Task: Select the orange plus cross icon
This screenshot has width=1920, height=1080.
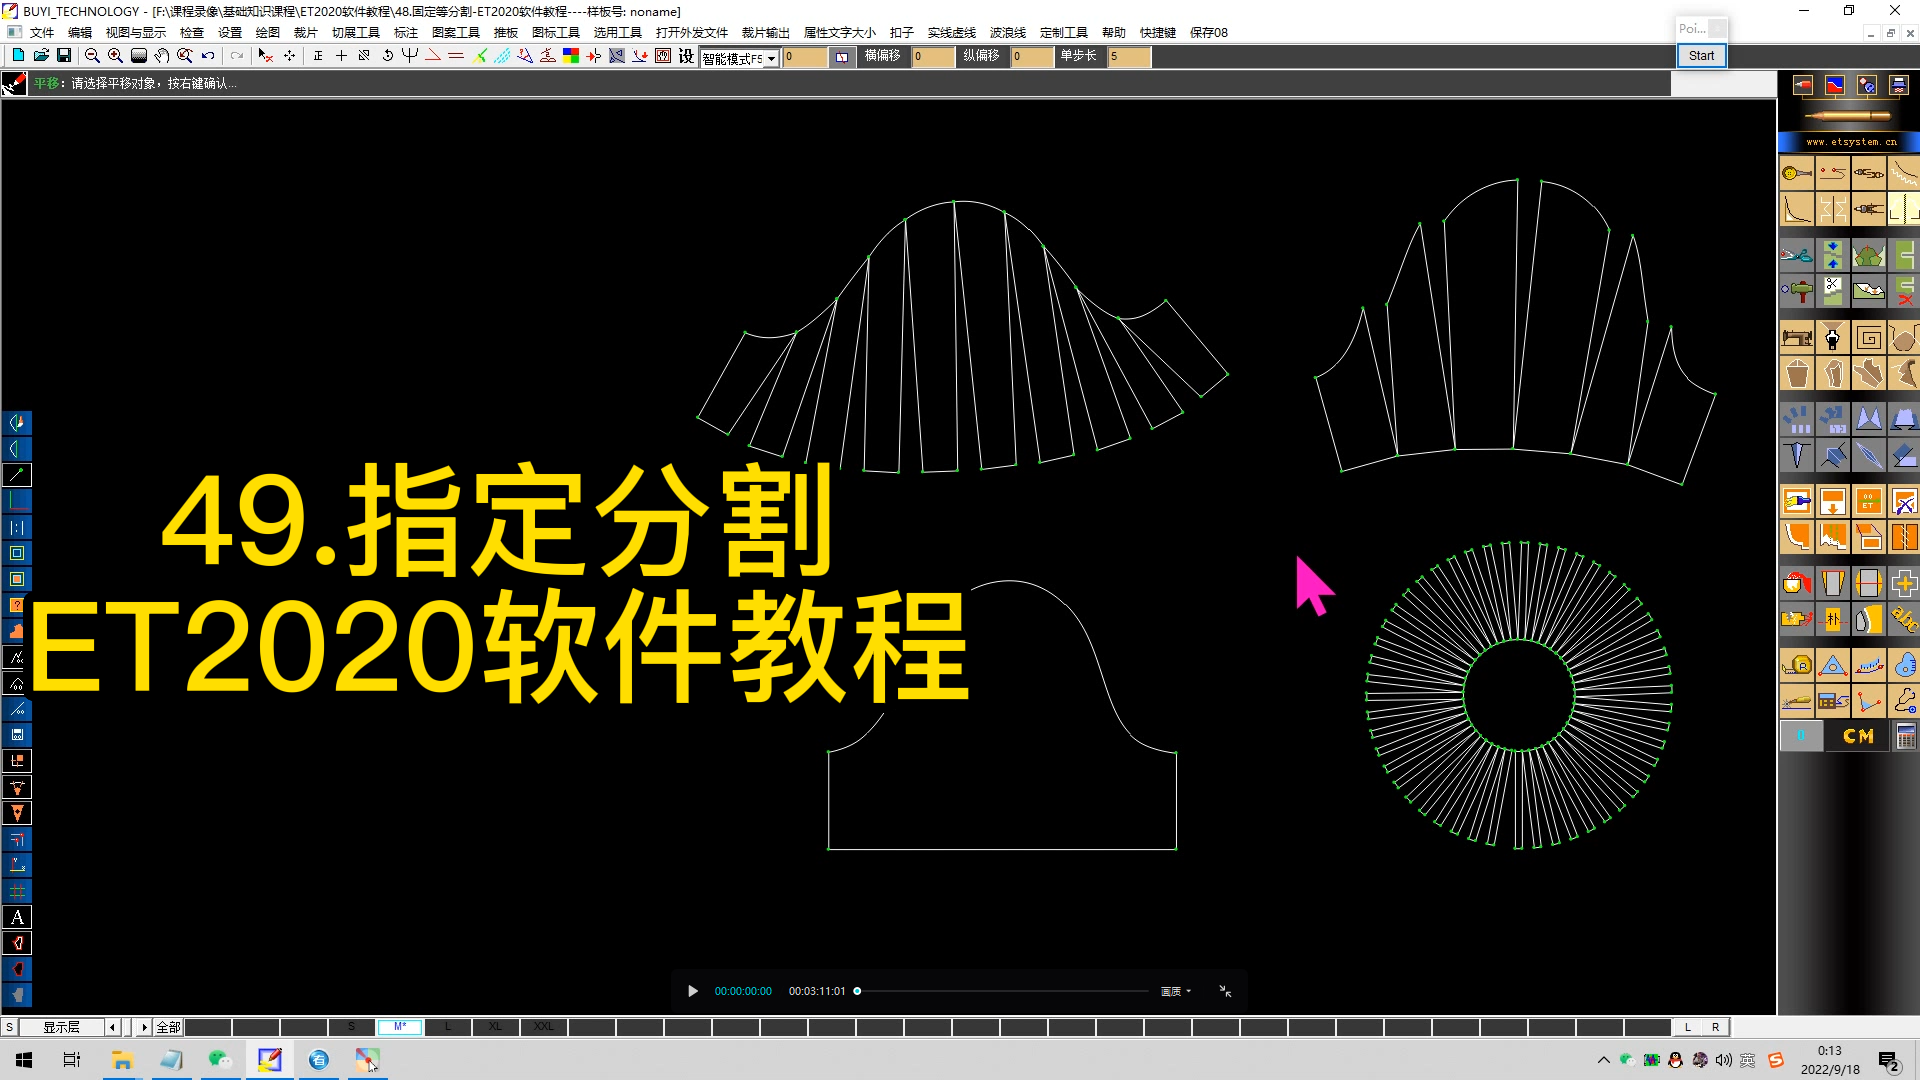Action: [1904, 583]
